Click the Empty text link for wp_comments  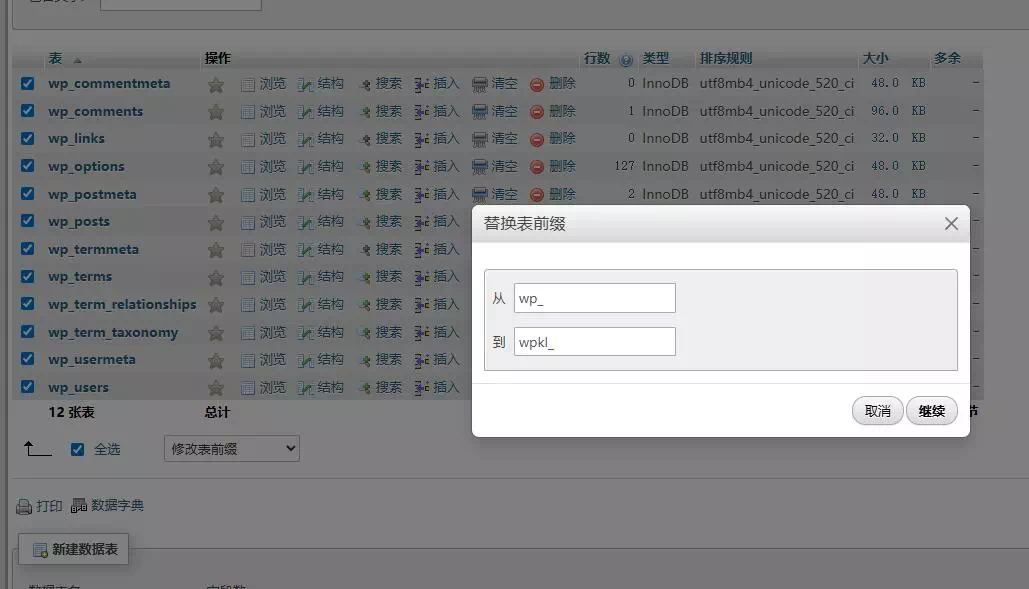[x=505, y=111]
